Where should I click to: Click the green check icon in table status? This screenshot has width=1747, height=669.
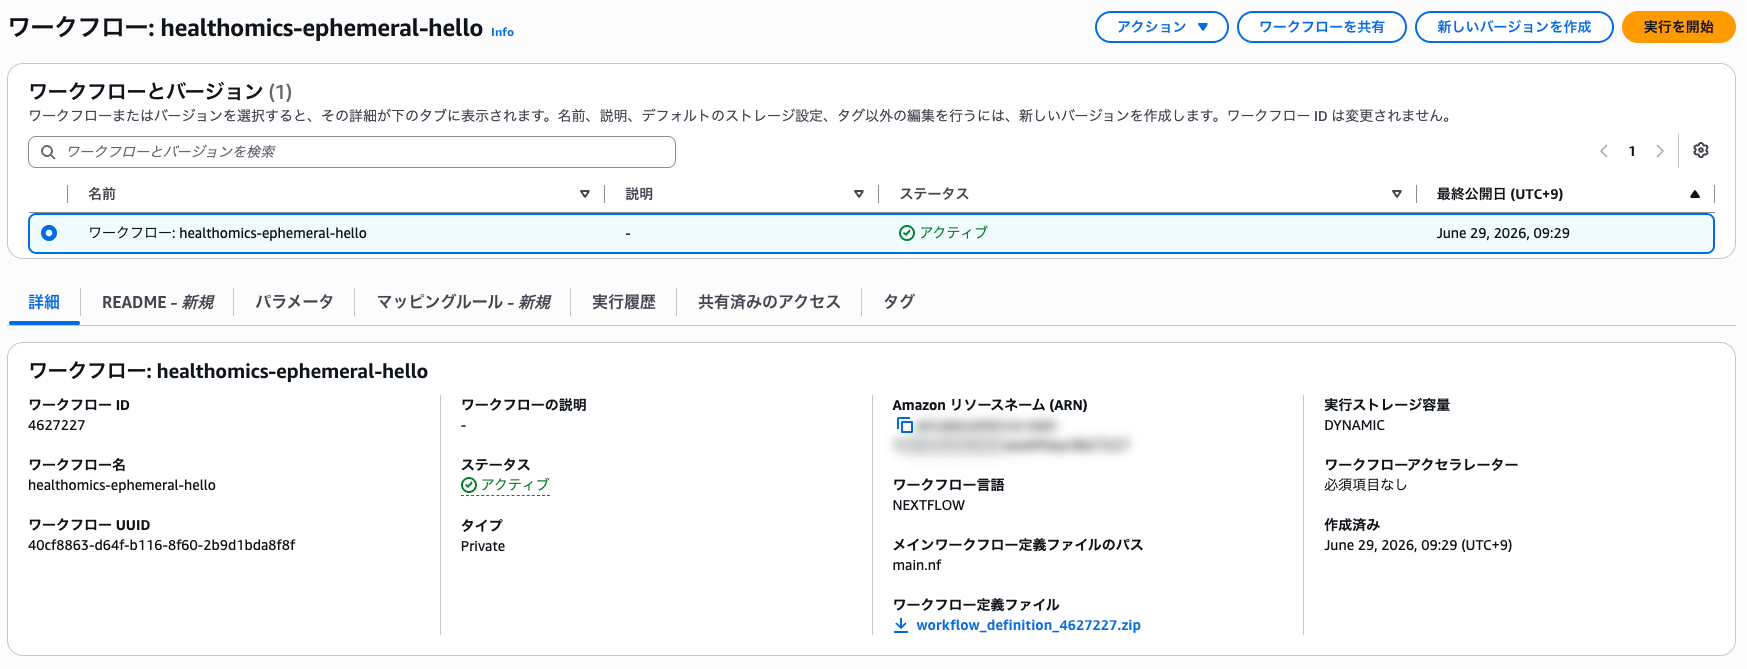(907, 233)
